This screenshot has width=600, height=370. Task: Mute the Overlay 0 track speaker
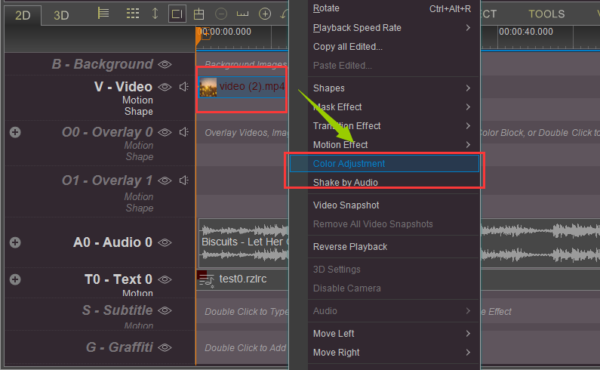tap(184, 132)
